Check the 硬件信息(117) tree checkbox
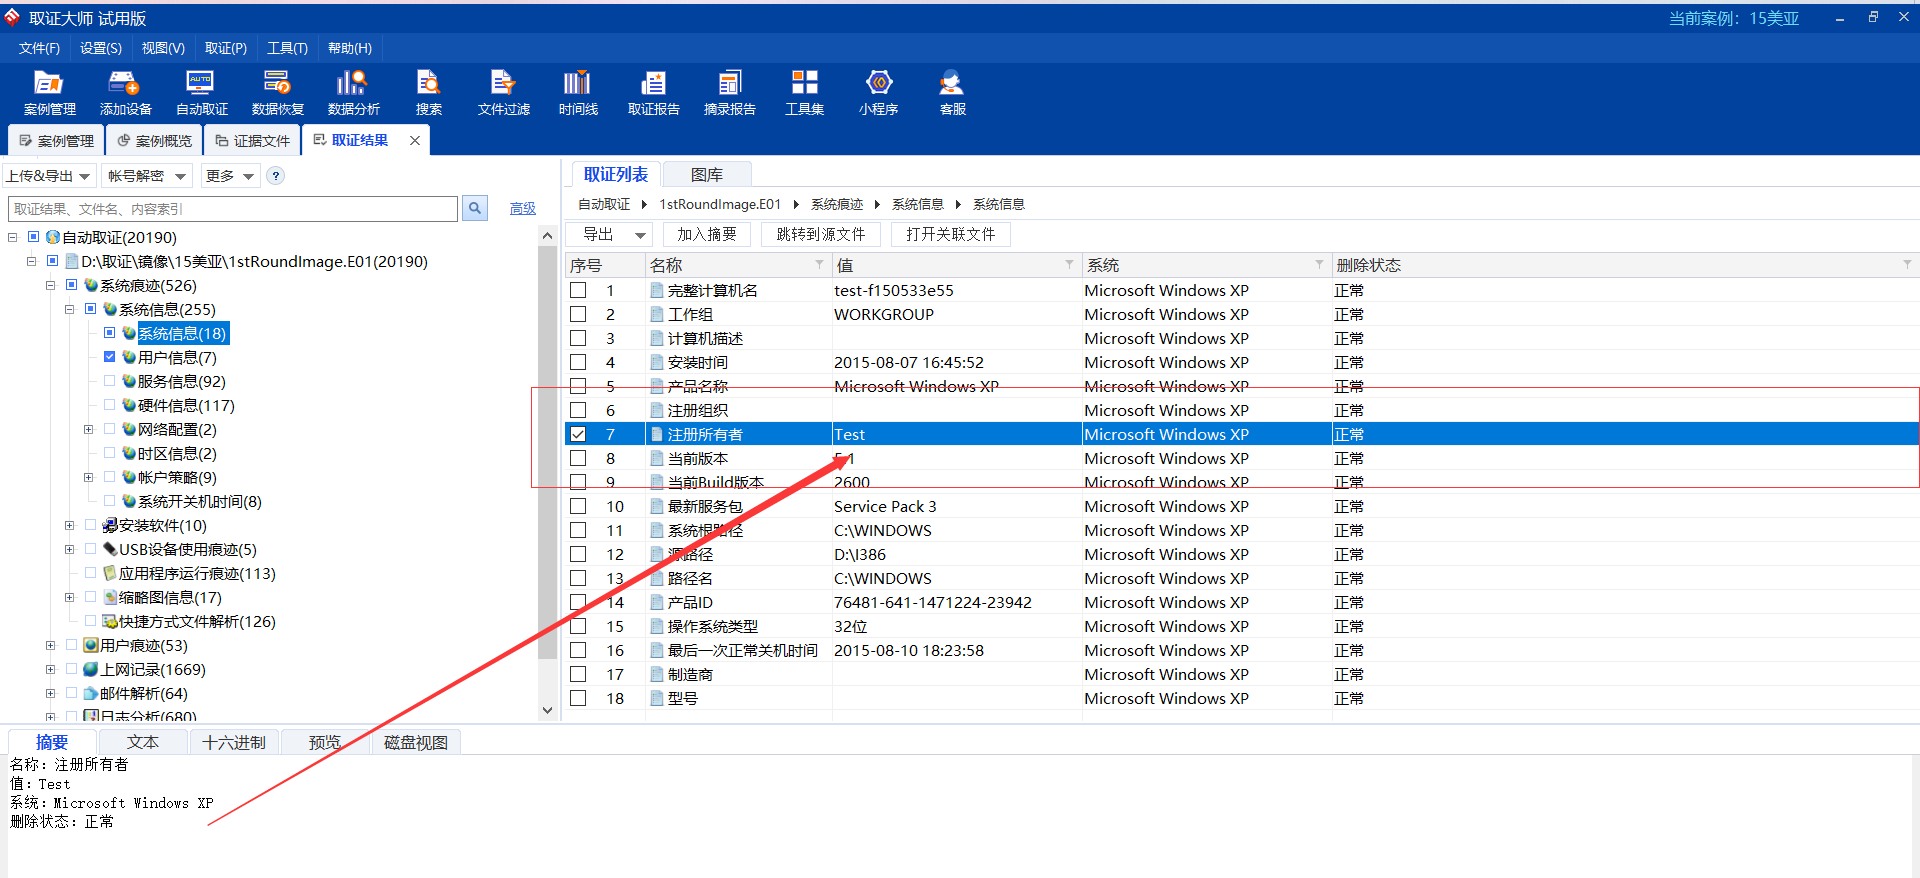This screenshot has height=878, width=1920. 109,405
